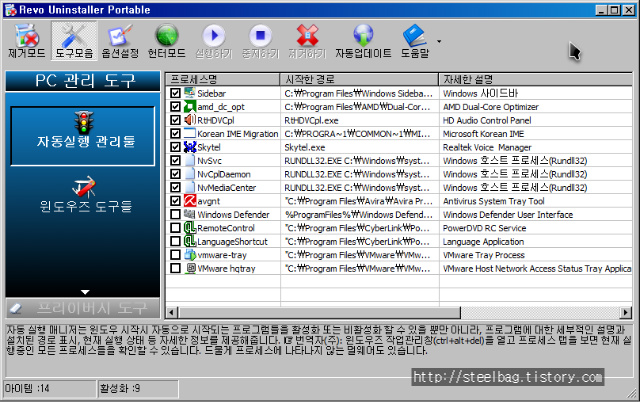This screenshot has width=640, height=402.
Task: Select "Windows Defender User Interface" description
Action: [508, 215]
